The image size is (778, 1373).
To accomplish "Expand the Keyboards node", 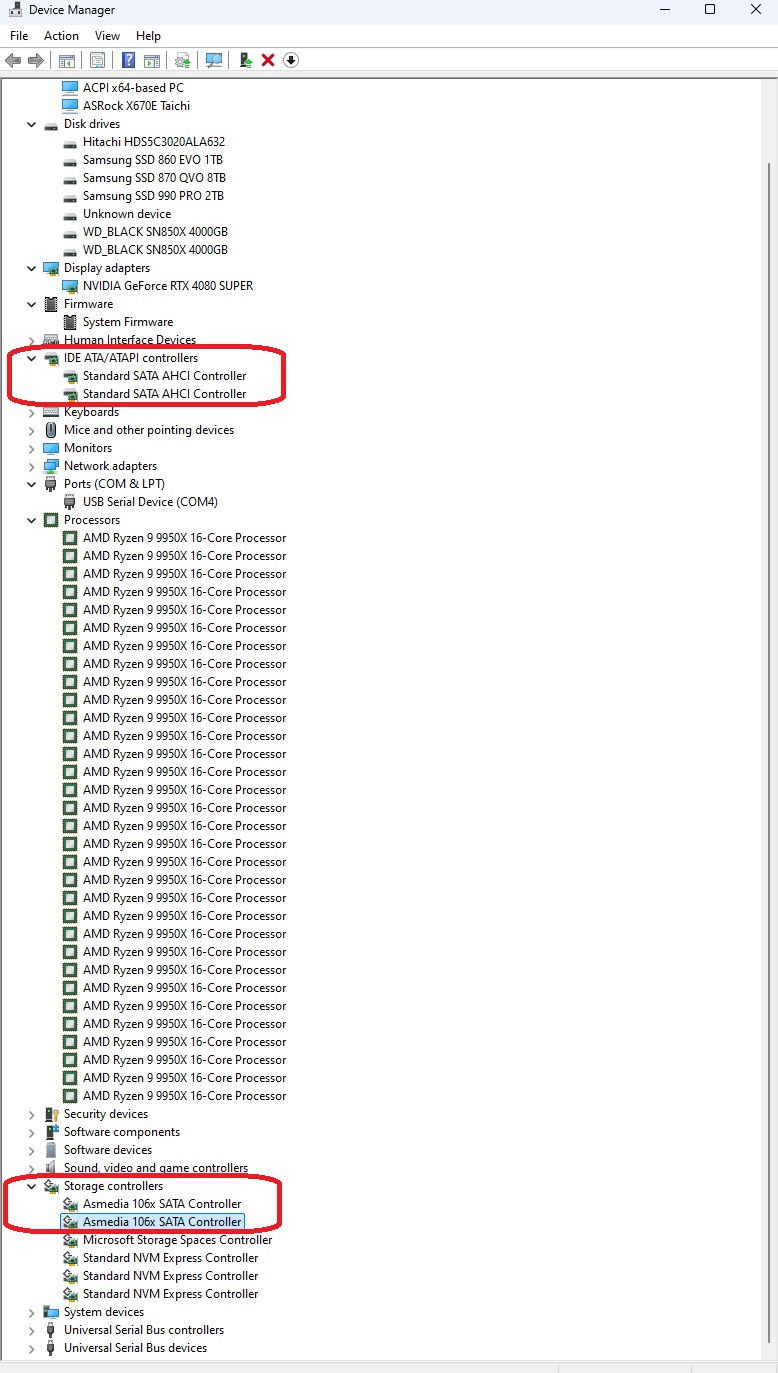I will tap(32, 412).
